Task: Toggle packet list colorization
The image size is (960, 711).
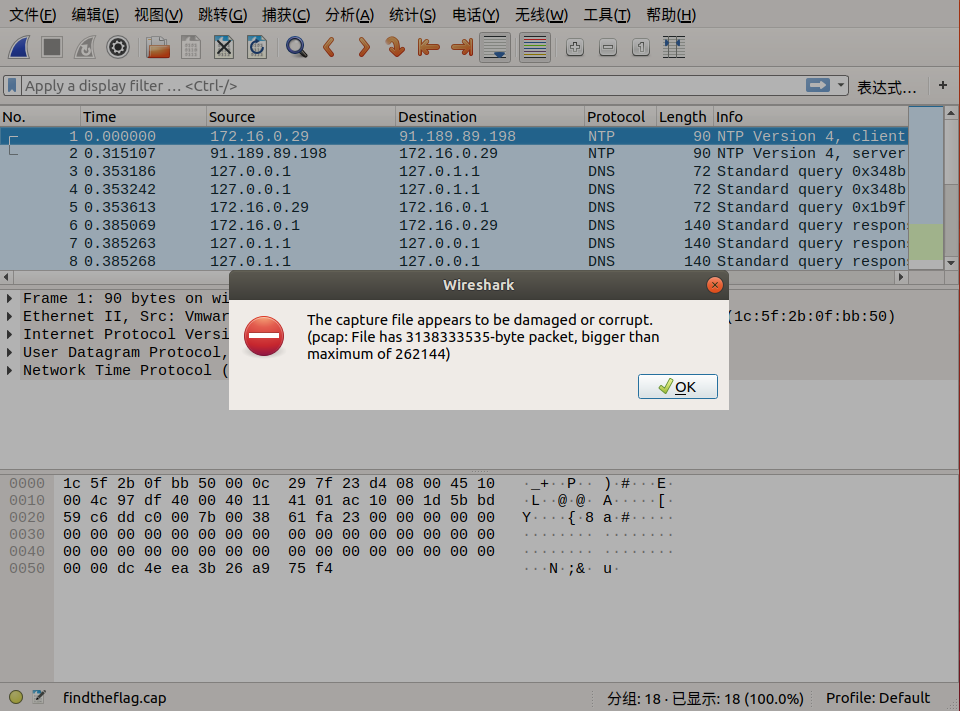Action: pyautogui.click(x=534, y=47)
